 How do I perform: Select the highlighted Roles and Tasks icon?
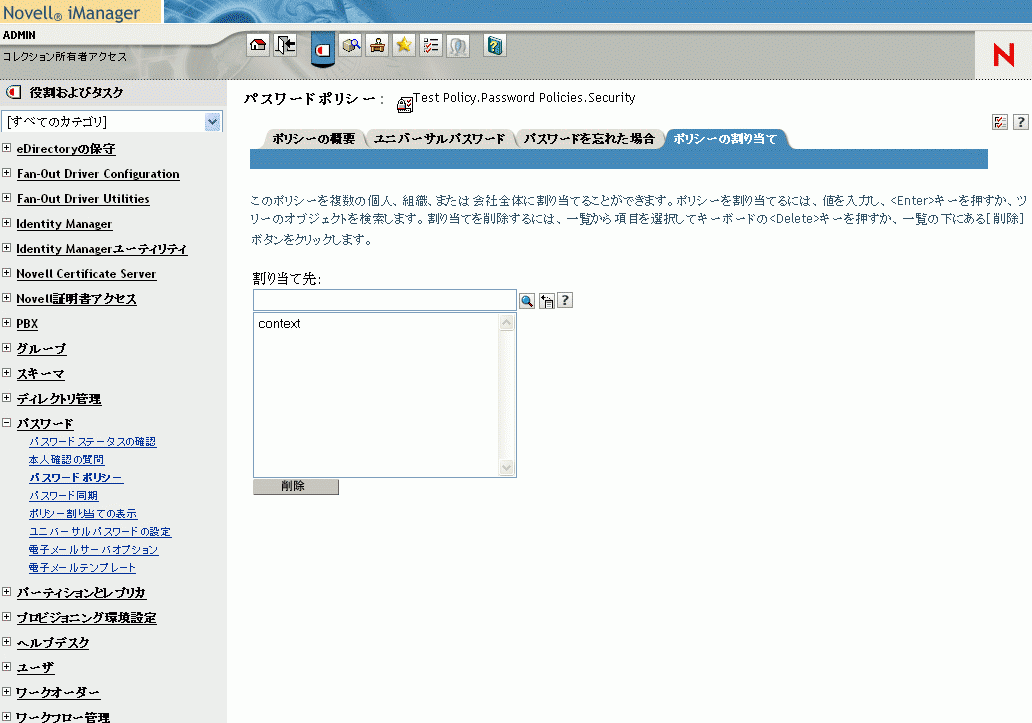pos(323,45)
